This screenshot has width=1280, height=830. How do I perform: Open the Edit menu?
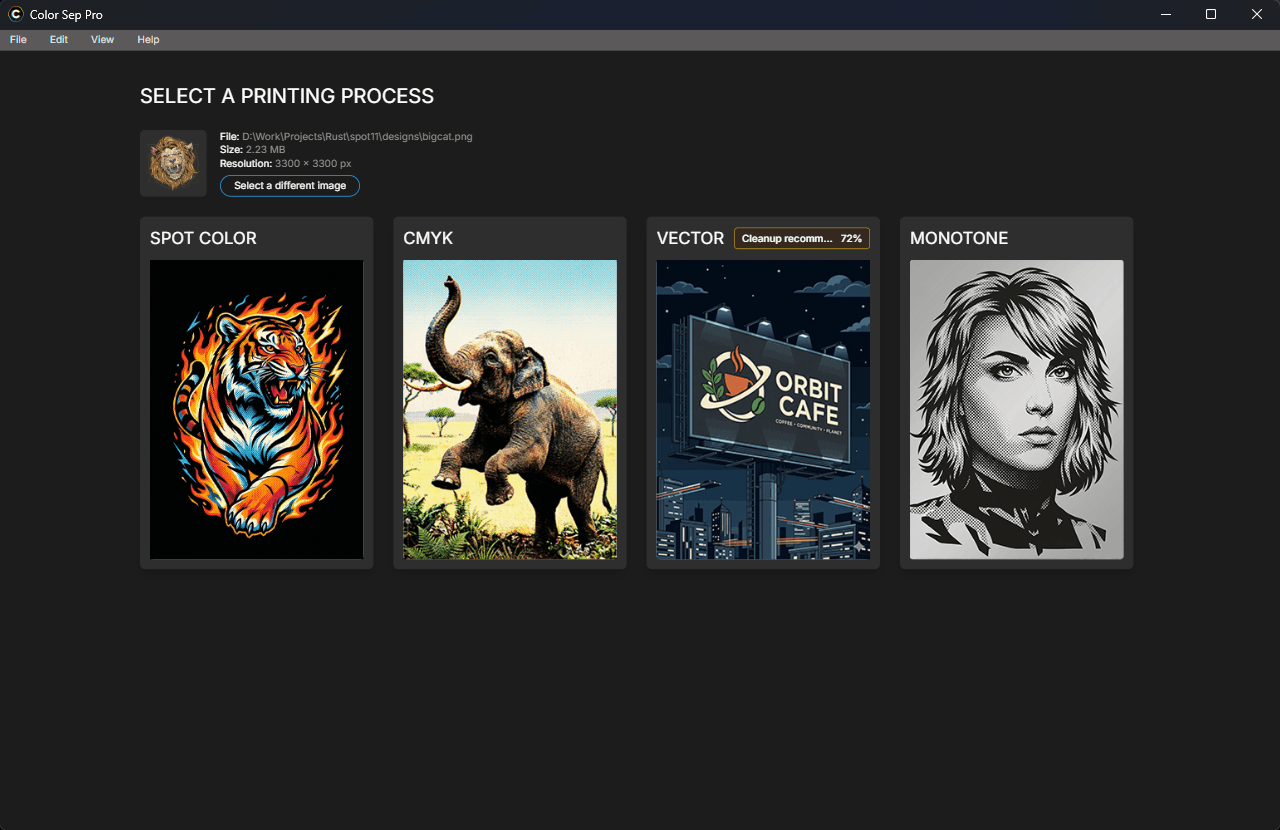pyautogui.click(x=59, y=40)
